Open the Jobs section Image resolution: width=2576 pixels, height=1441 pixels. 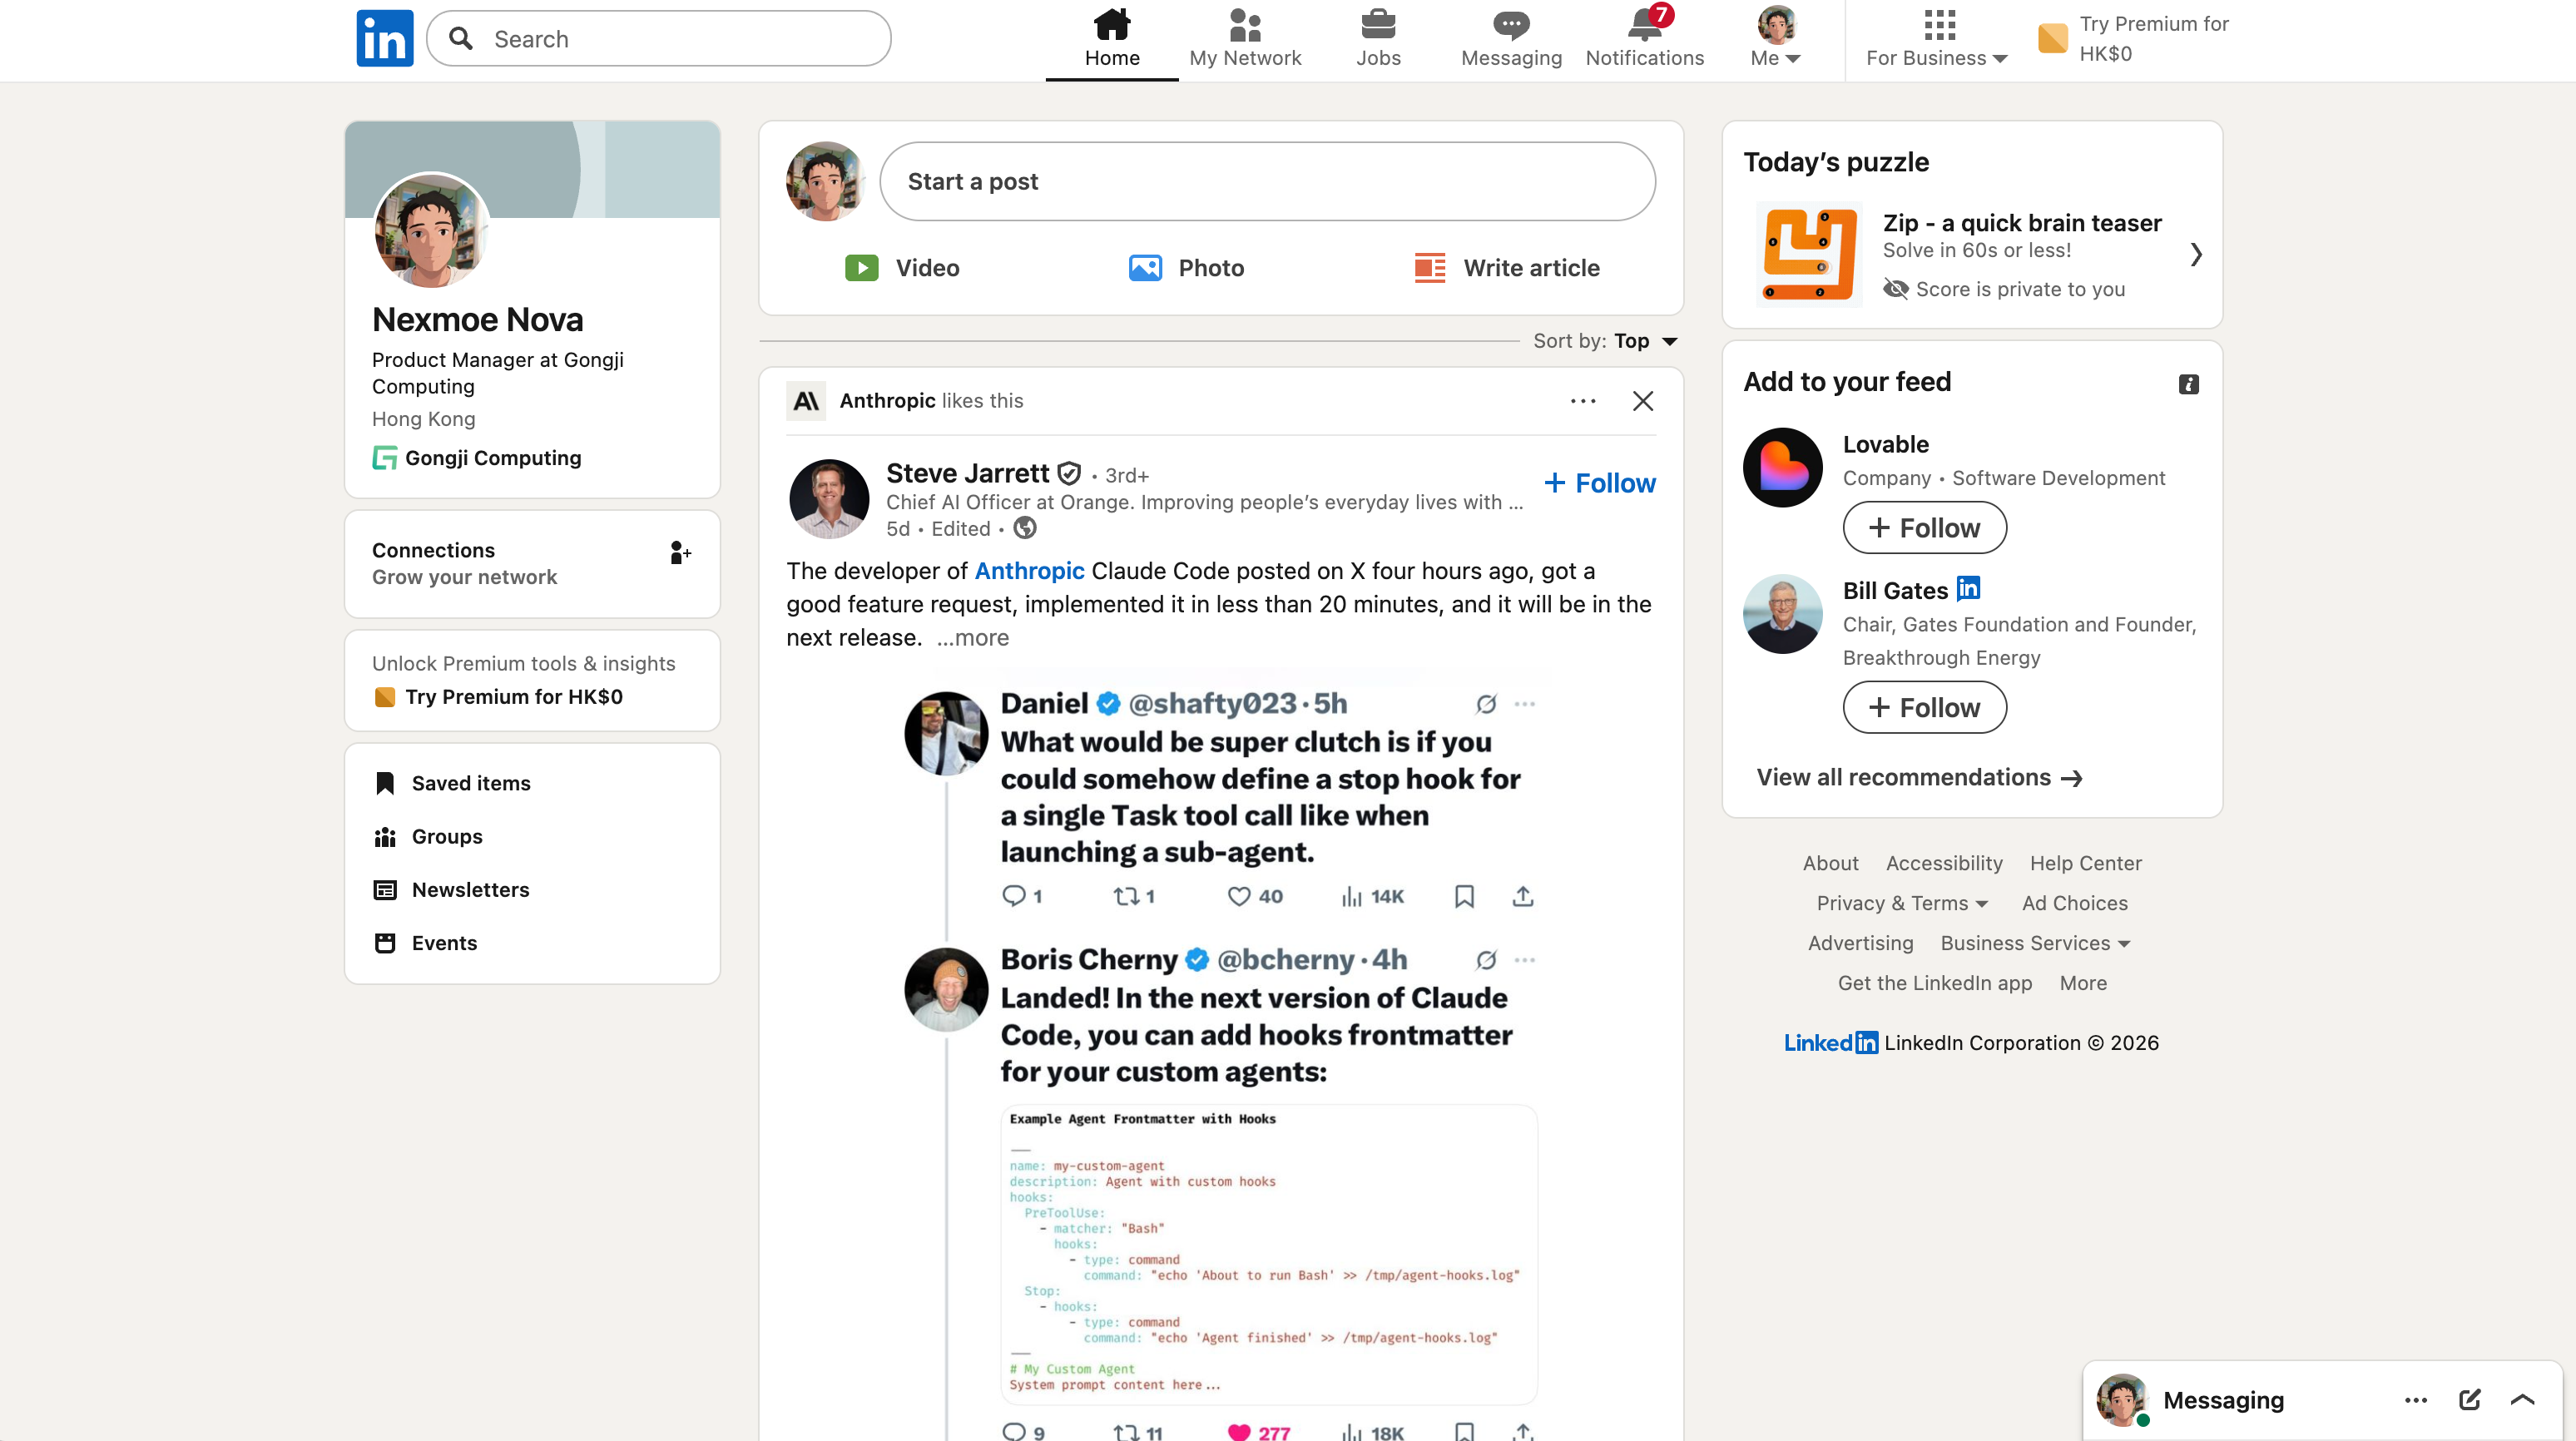click(1377, 38)
